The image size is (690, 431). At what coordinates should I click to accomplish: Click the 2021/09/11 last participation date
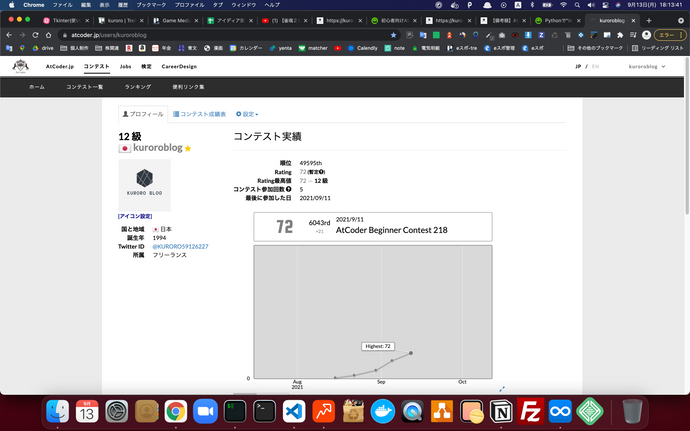click(x=315, y=198)
